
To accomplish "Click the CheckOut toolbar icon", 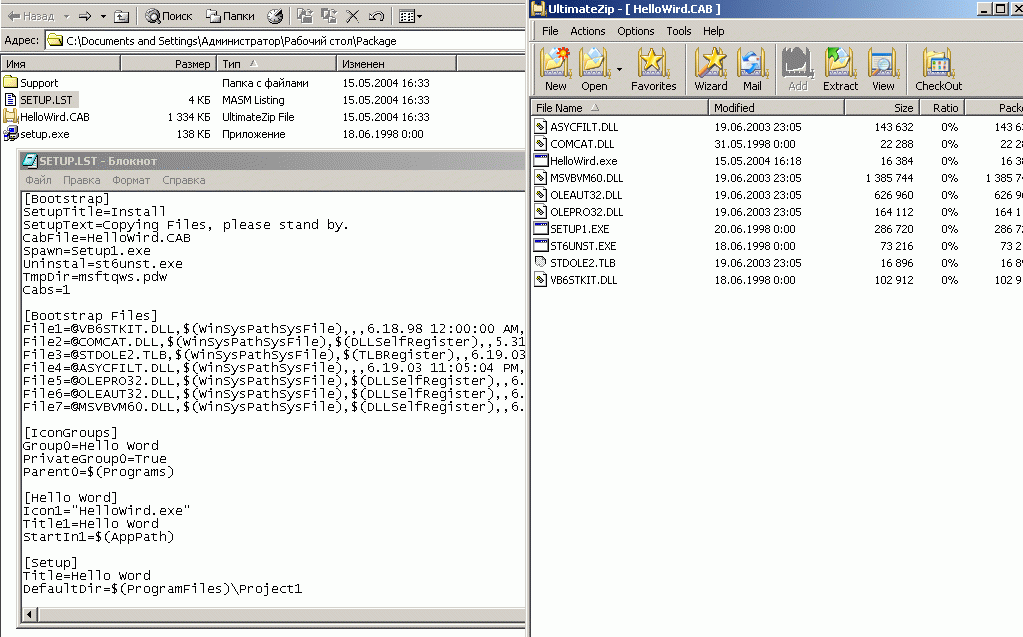I will [x=938, y=69].
